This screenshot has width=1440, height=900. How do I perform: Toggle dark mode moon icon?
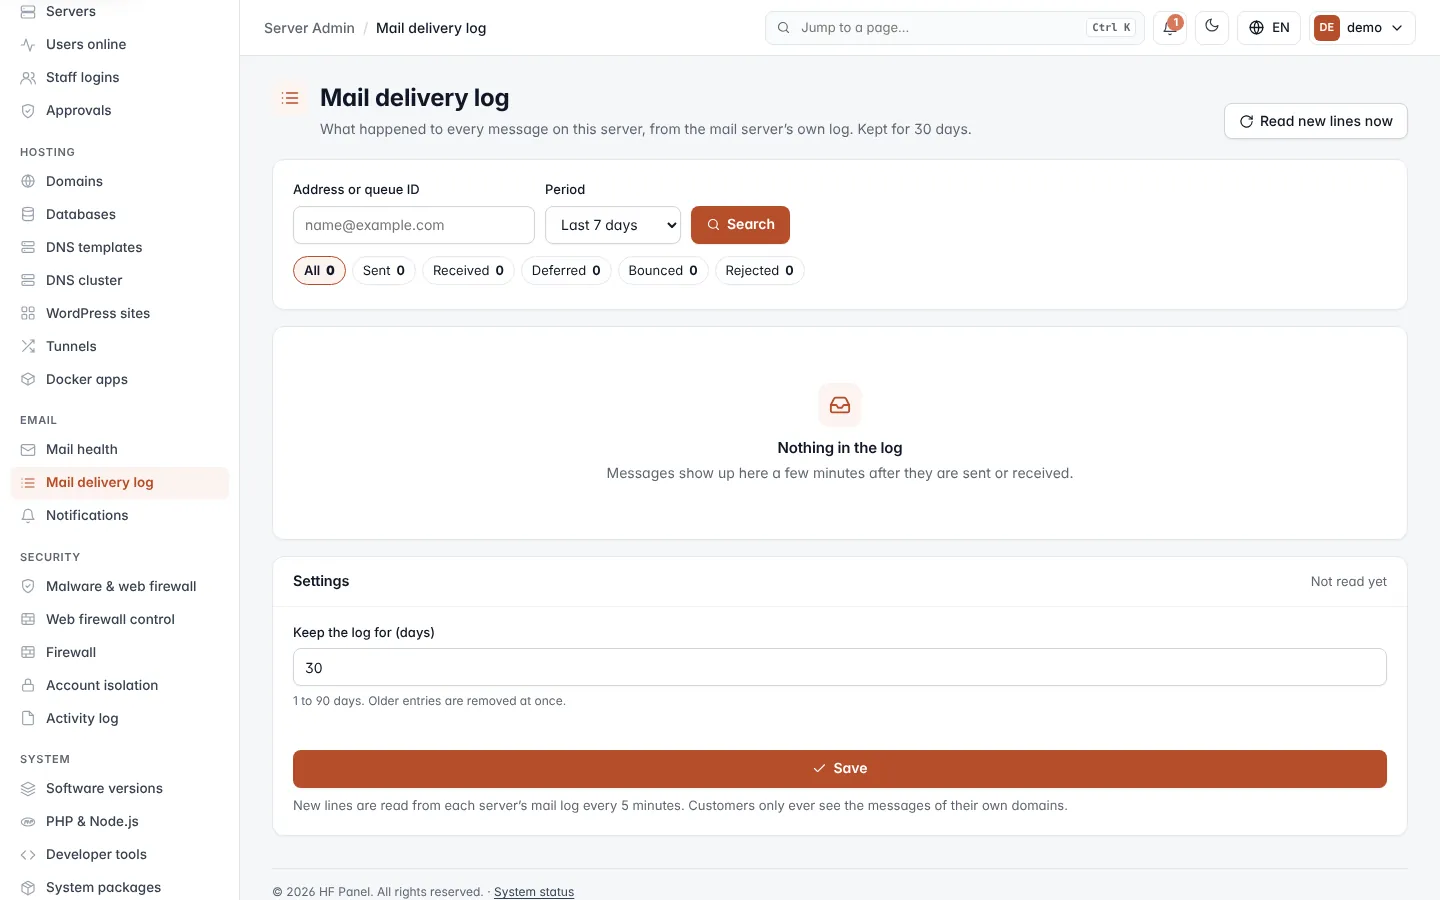pos(1212,28)
